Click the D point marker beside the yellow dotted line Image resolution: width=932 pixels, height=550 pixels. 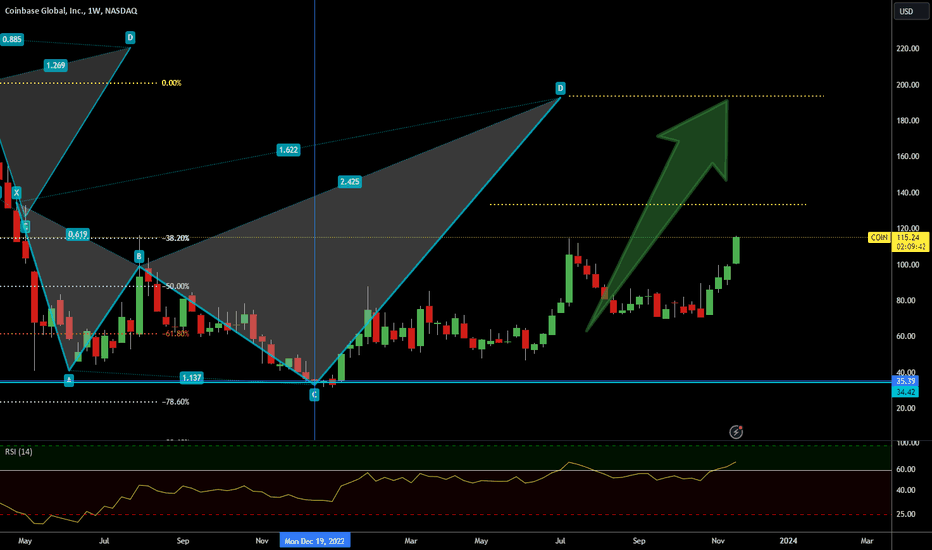pyautogui.click(x=560, y=89)
